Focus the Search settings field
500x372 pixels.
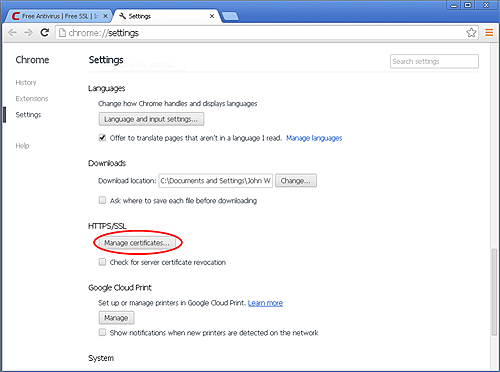tap(434, 61)
